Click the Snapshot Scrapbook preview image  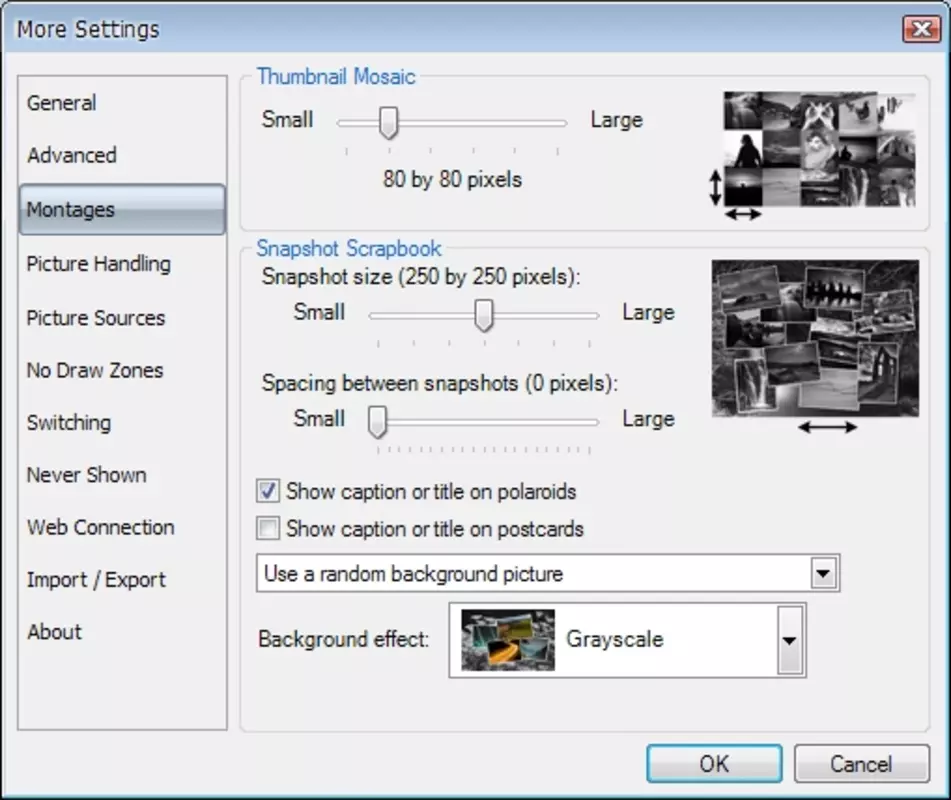click(x=815, y=338)
